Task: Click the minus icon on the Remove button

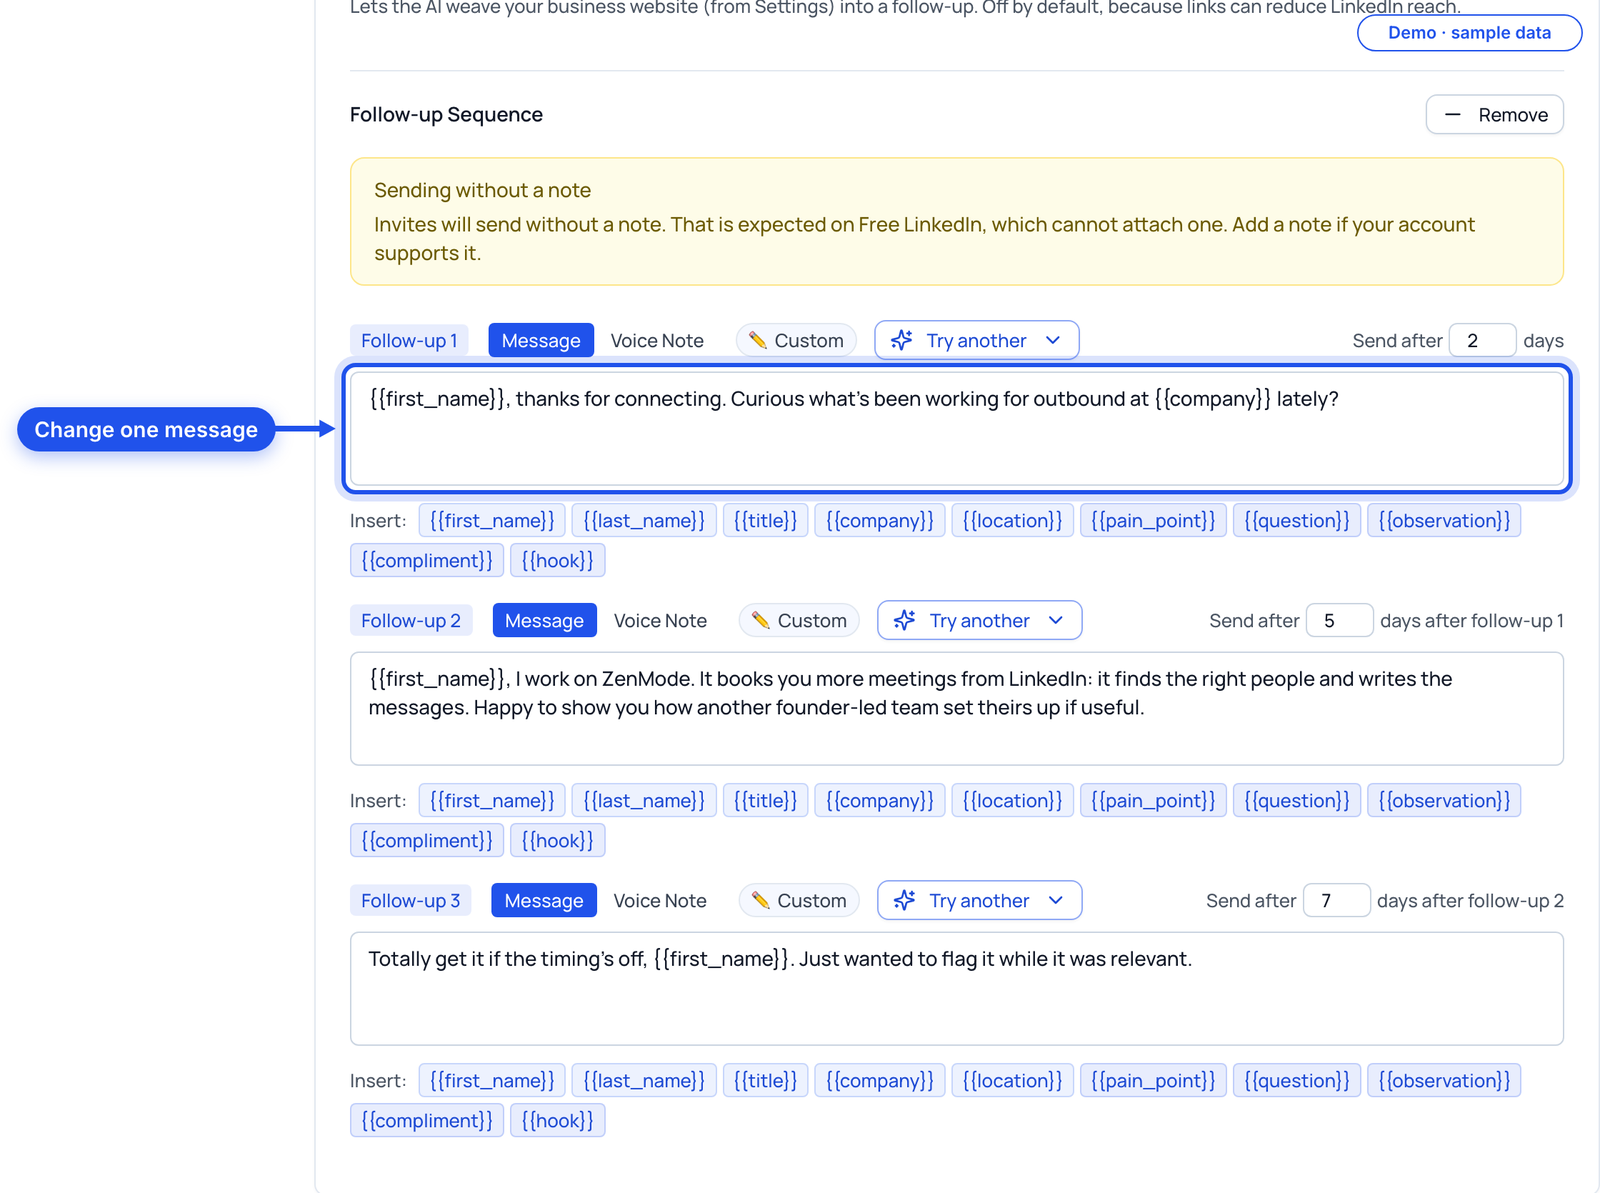Action: [1453, 115]
